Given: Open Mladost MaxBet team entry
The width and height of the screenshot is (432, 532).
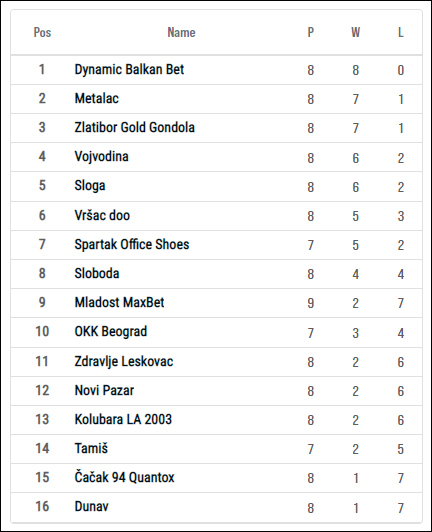Looking at the screenshot, I should coord(119,302).
